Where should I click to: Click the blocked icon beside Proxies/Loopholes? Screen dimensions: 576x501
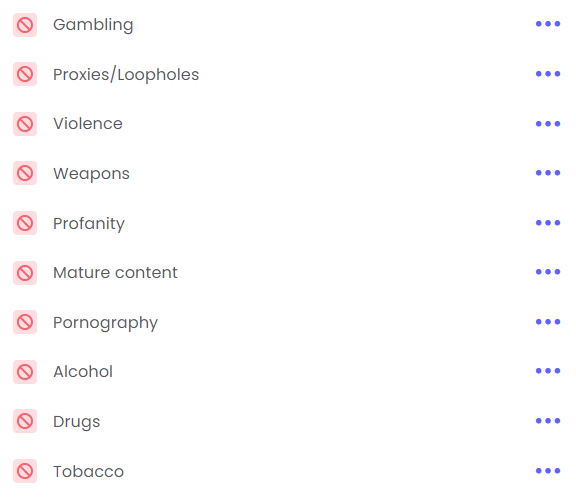[x=25, y=74]
